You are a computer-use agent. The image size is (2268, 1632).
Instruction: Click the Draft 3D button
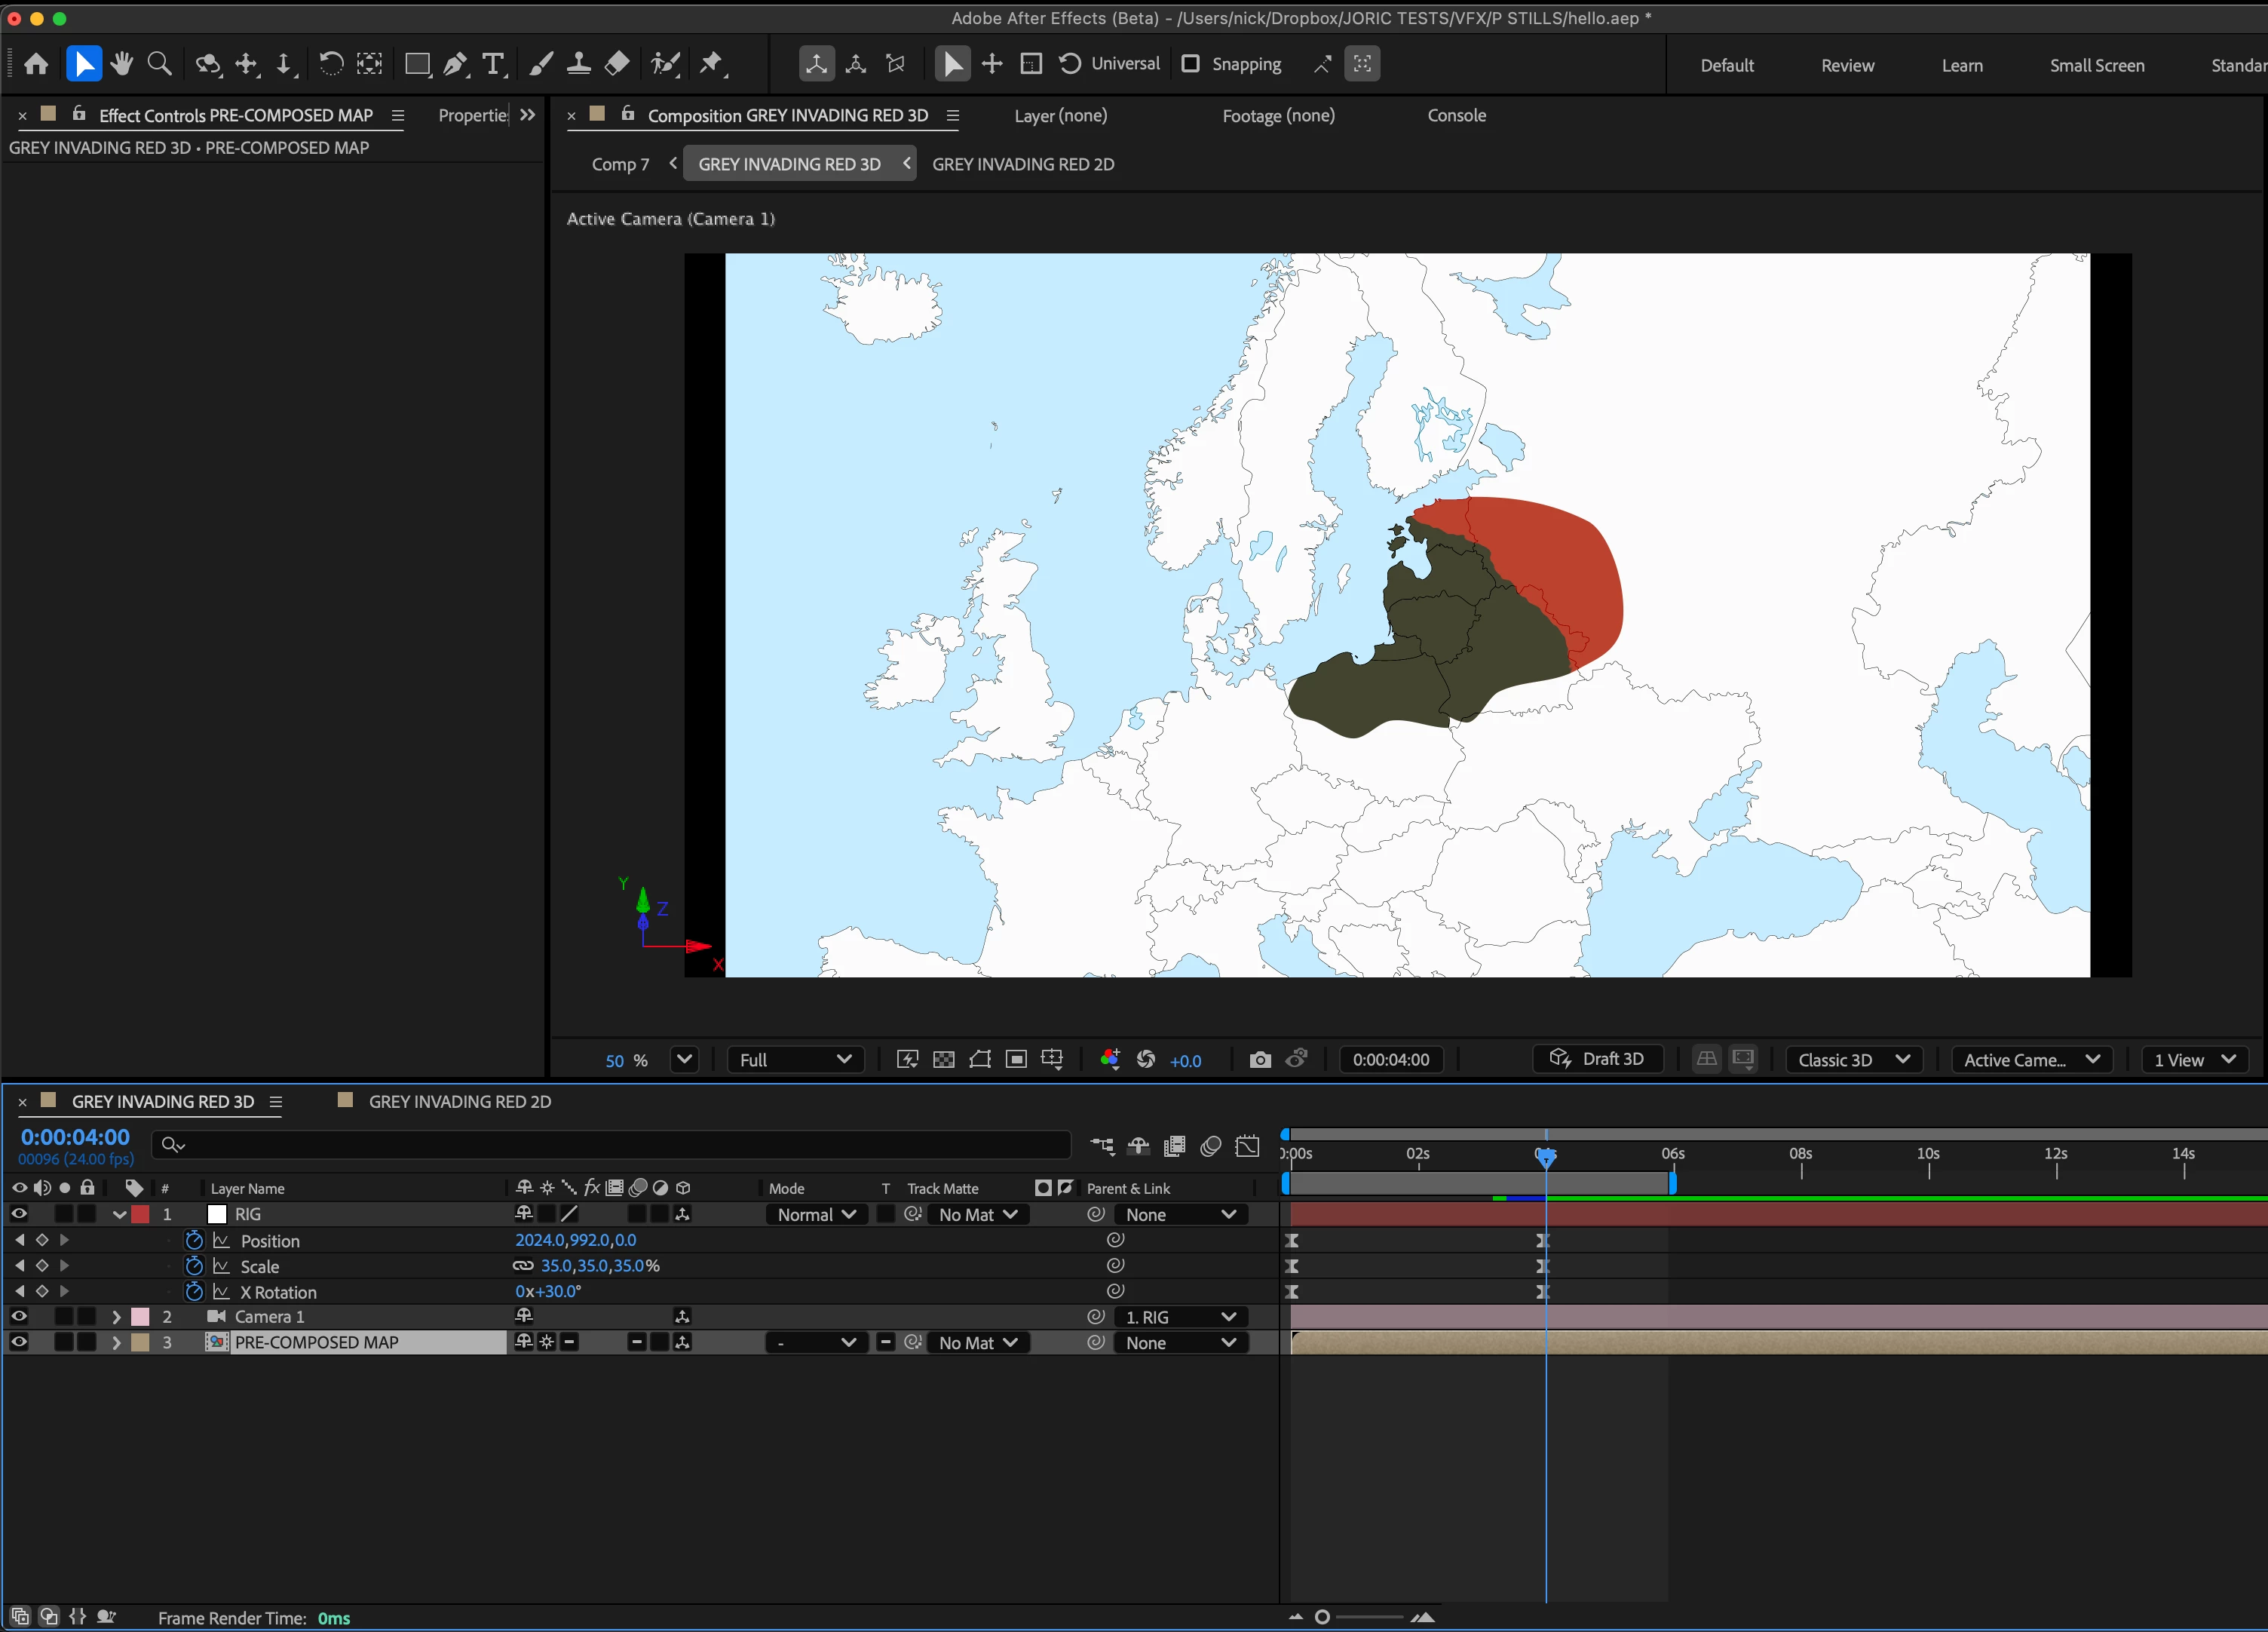pyautogui.click(x=1597, y=1059)
